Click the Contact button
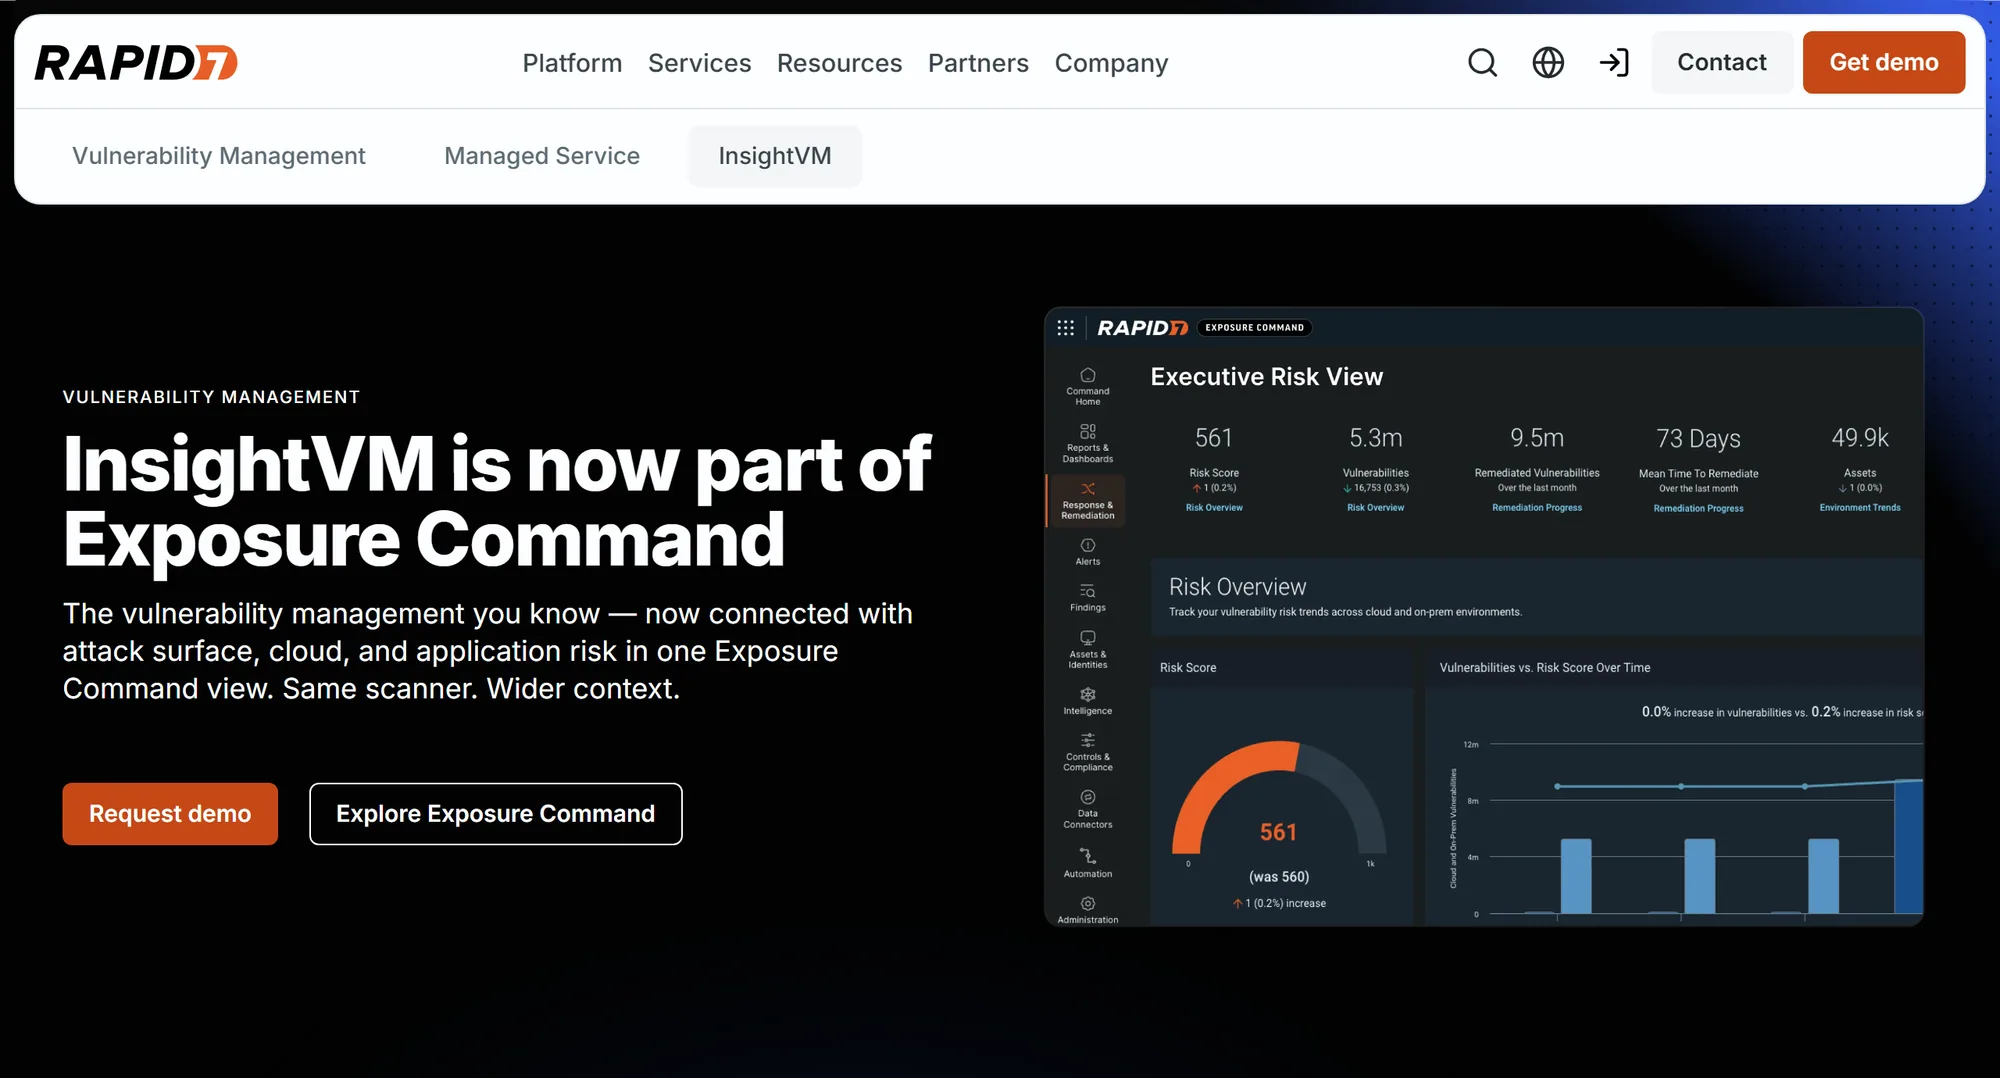 pyautogui.click(x=1721, y=62)
